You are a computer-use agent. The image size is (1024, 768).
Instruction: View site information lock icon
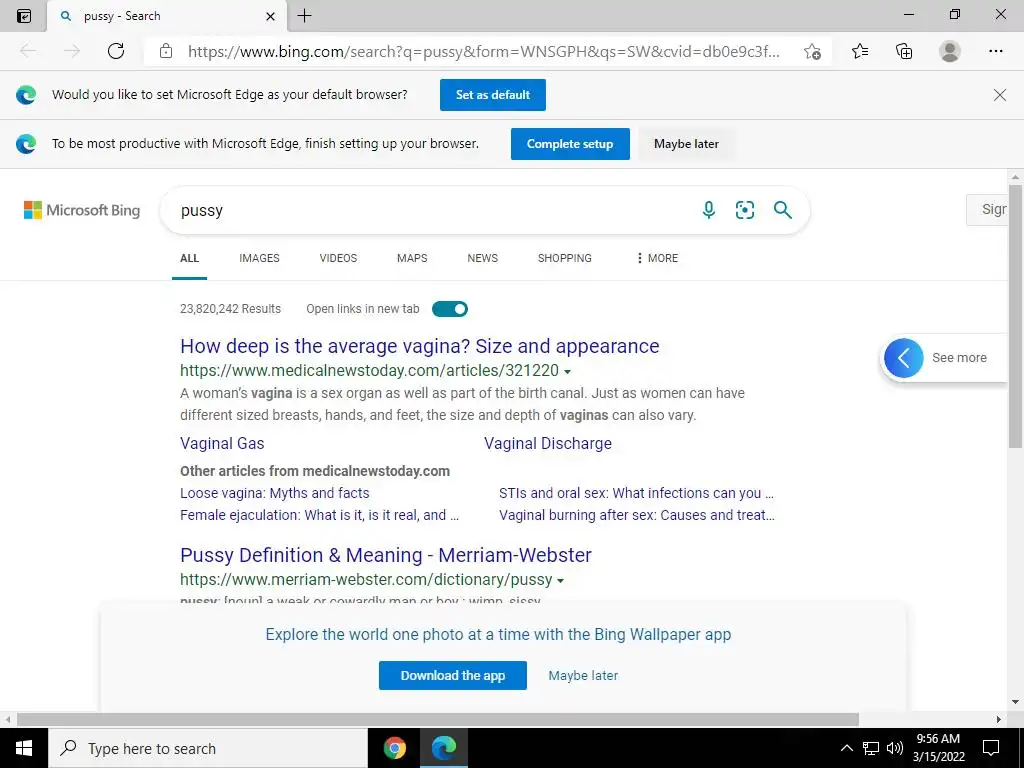tap(166, 51)
